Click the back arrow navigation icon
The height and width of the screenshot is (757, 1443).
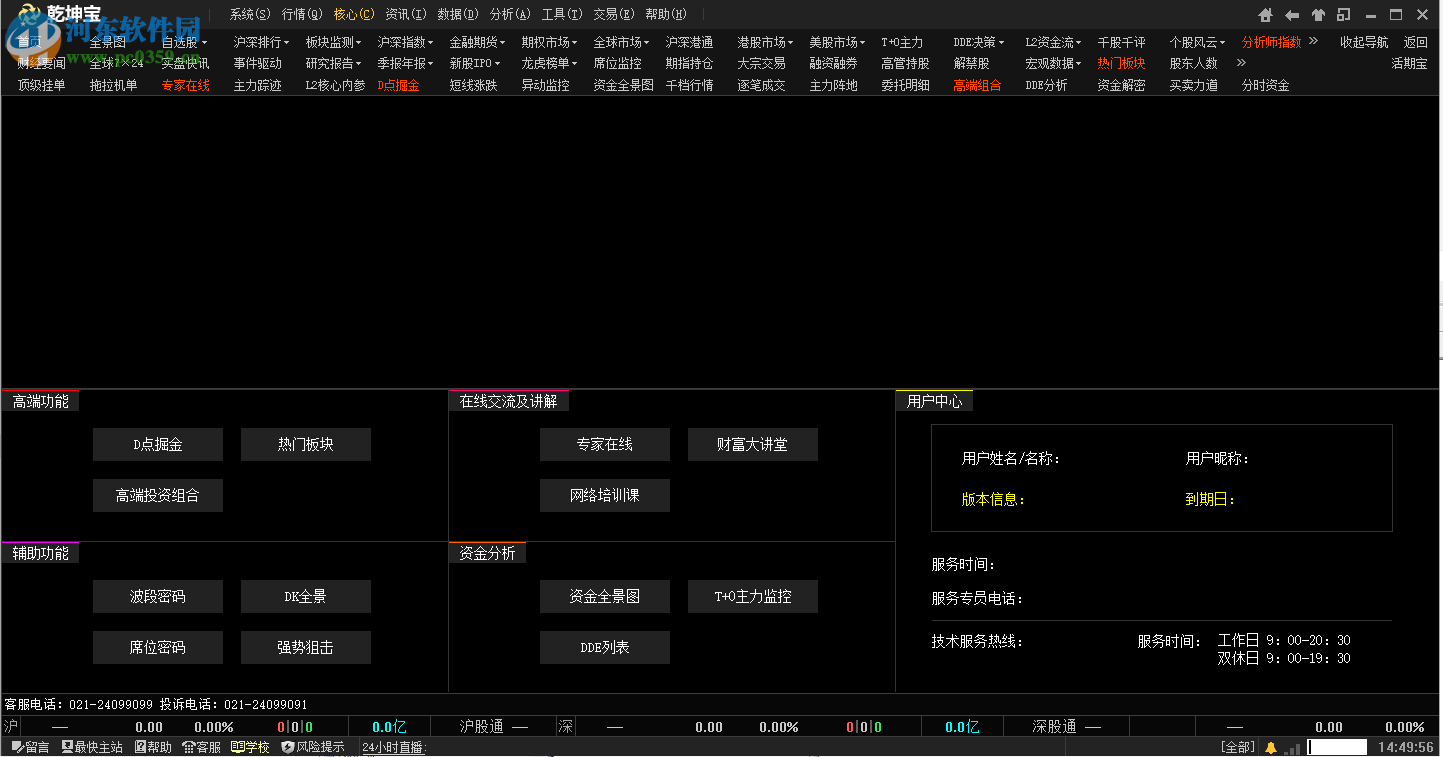[1291, 15]
